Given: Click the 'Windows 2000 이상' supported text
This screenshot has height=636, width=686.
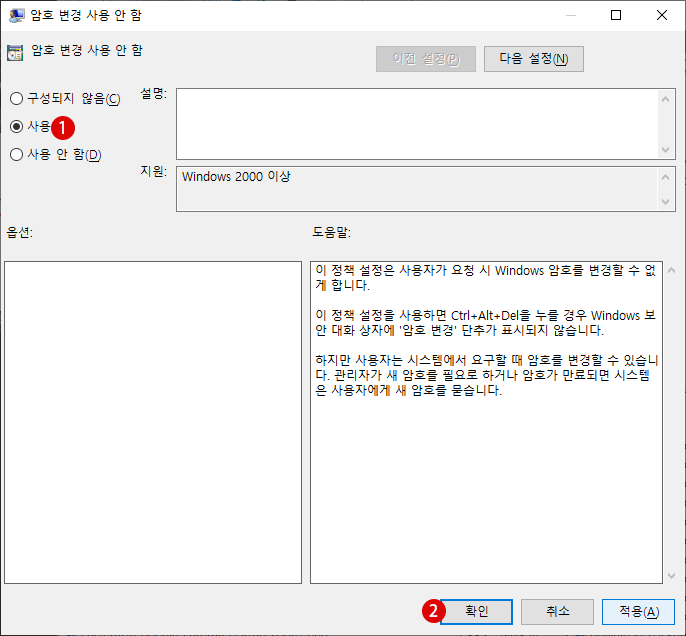Looking at the screenshot, I should tap(236, 176).
